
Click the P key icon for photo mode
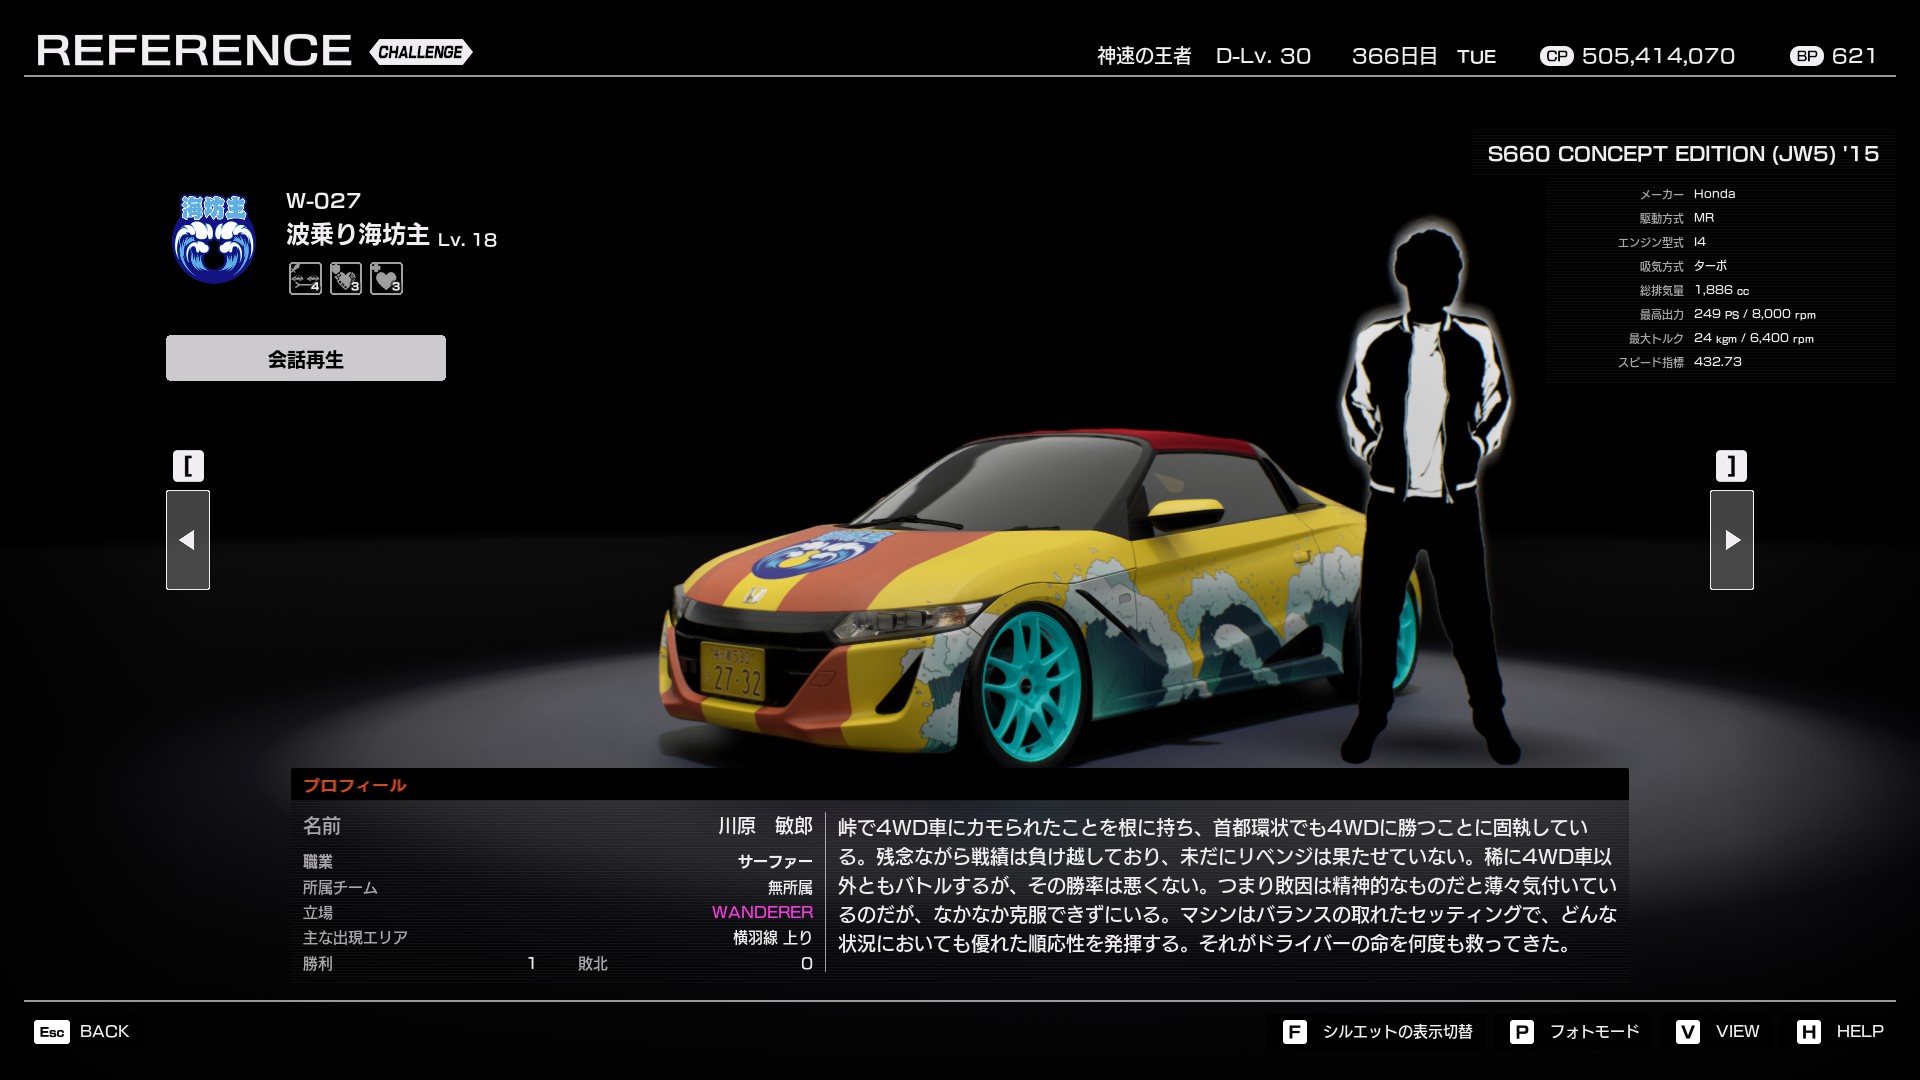1521,1032
